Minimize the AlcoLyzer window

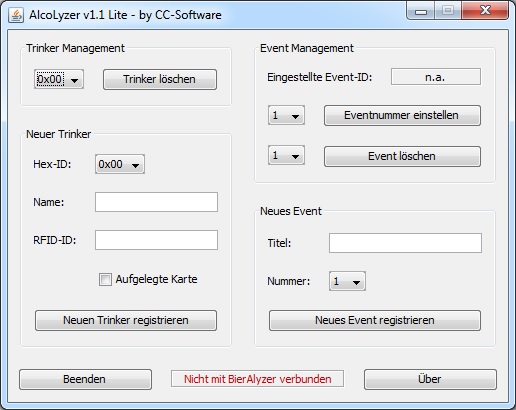coord(421,12)
